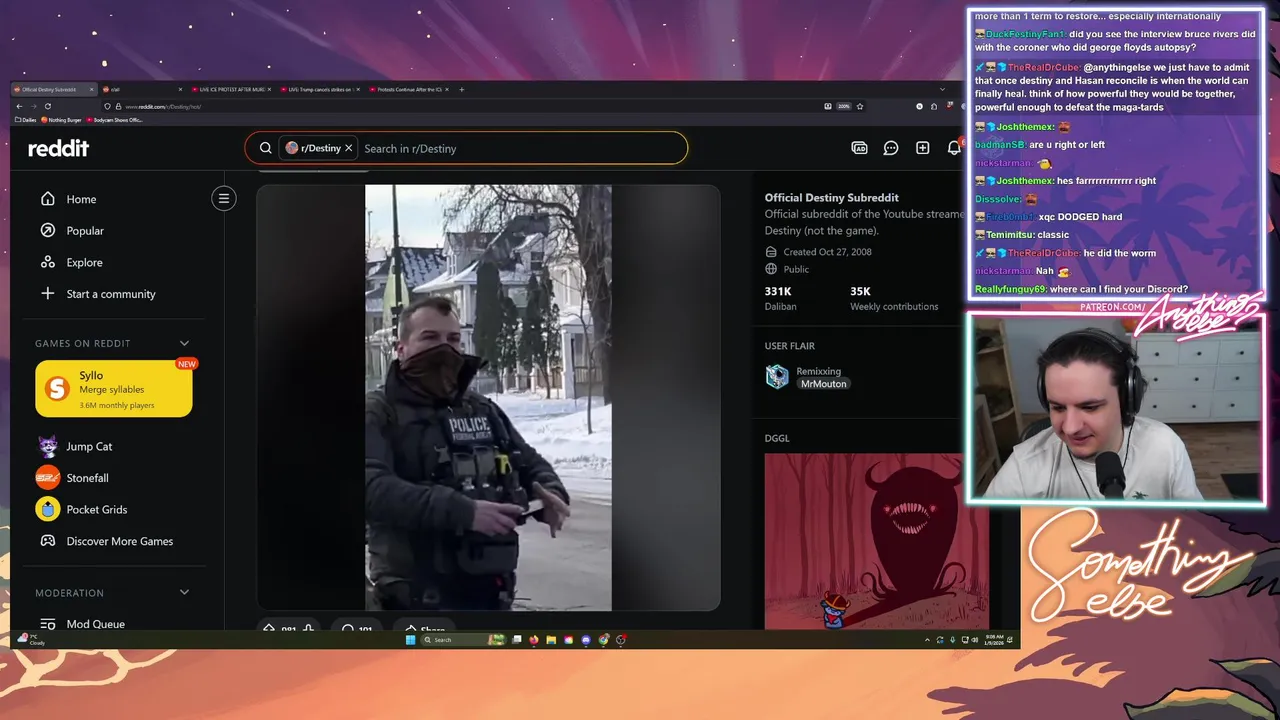Open the Dailies bookmarks folder
Screen dimensions: 1280x720
pos(26,120)
